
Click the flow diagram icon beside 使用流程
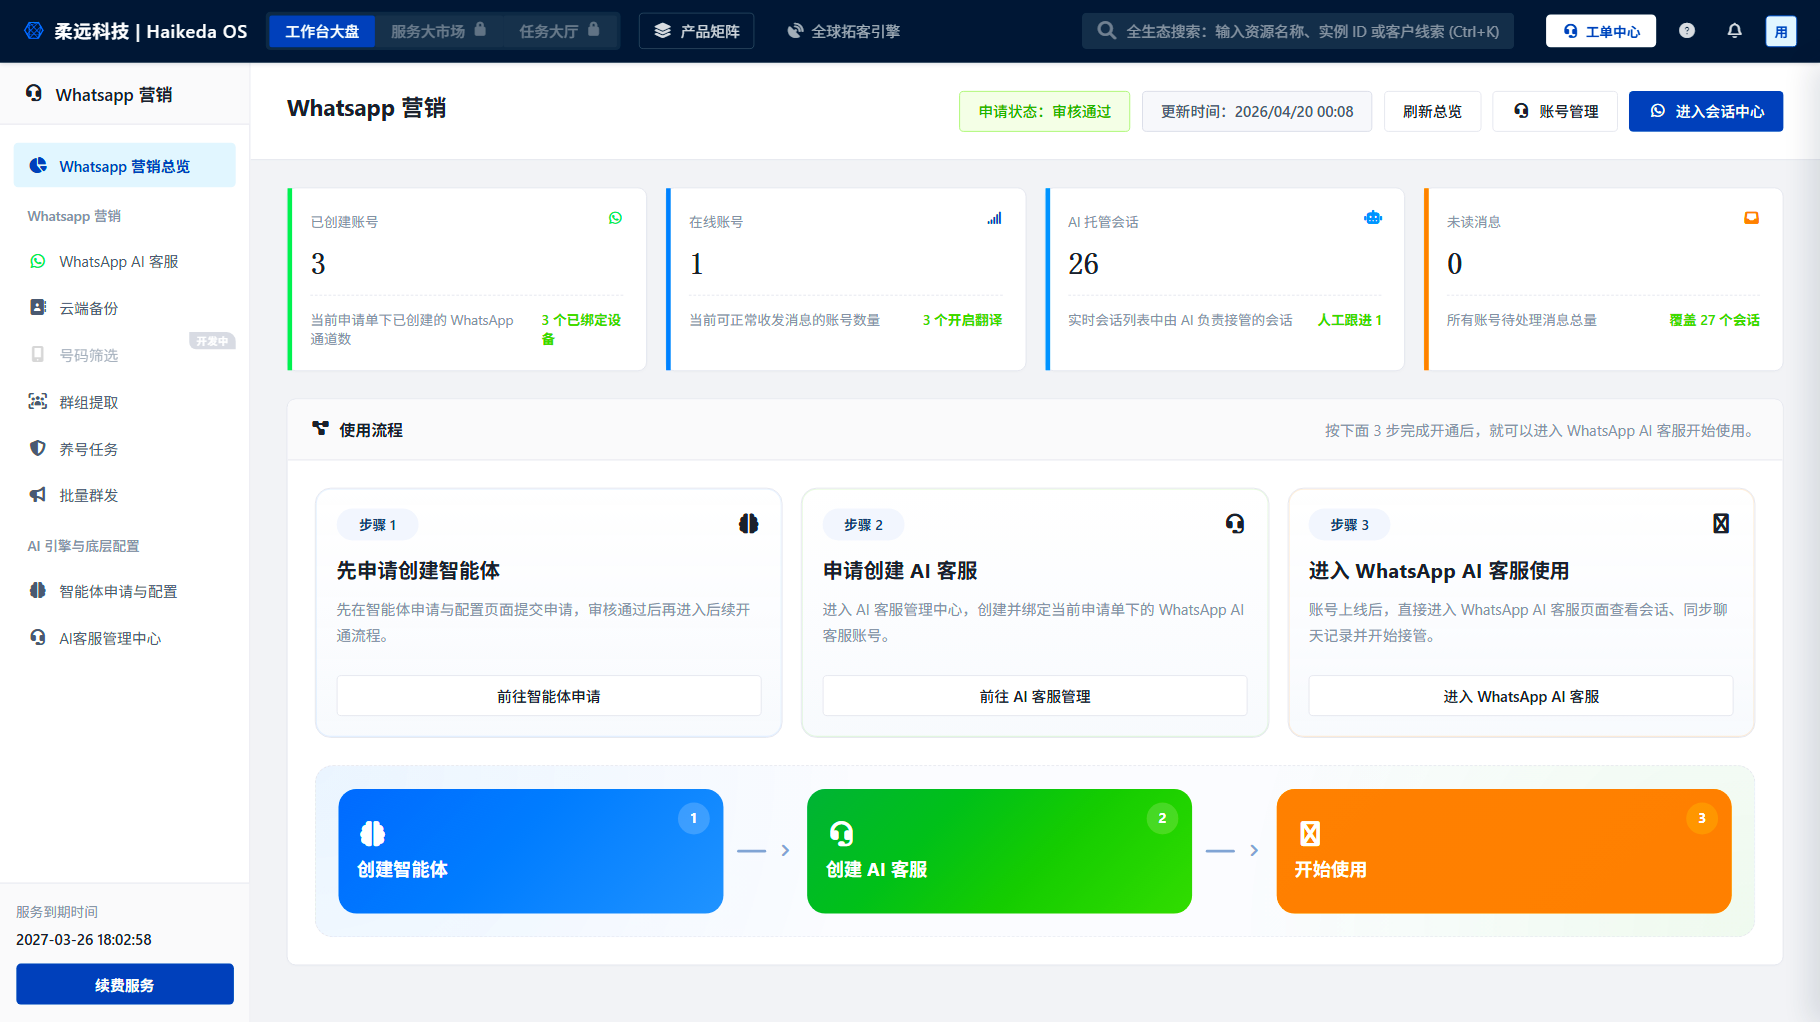coord(320,428)
